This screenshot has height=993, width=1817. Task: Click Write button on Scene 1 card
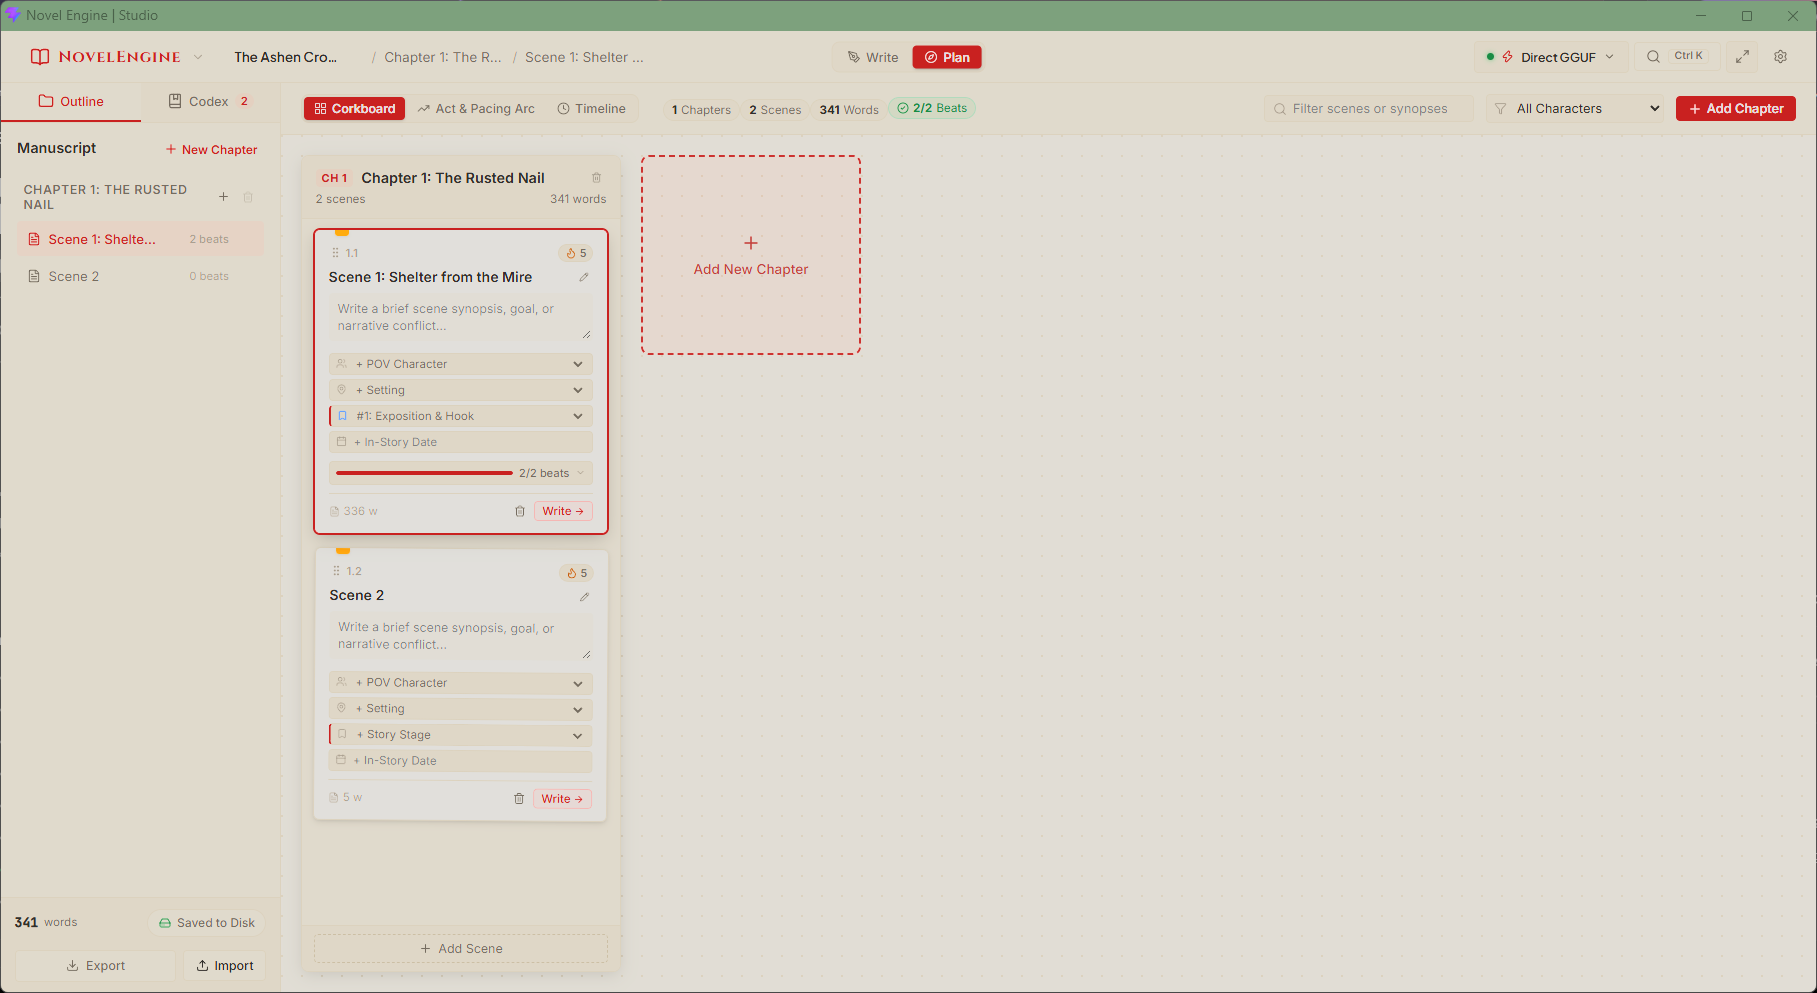pyautogui.click(x=563, y=511)
